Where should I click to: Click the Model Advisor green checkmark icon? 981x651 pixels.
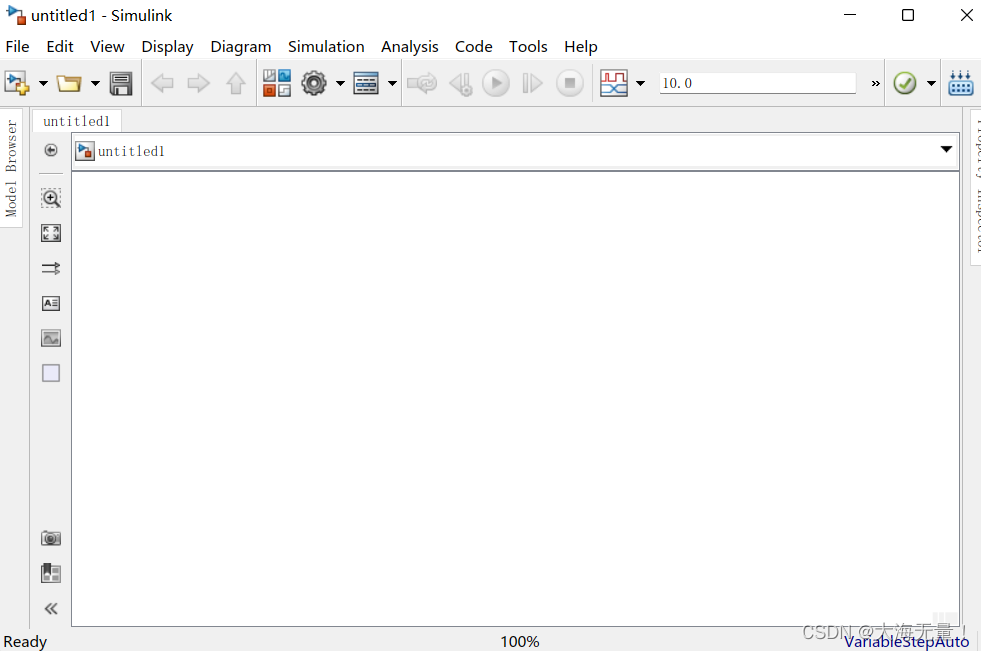tap(905, 83)
